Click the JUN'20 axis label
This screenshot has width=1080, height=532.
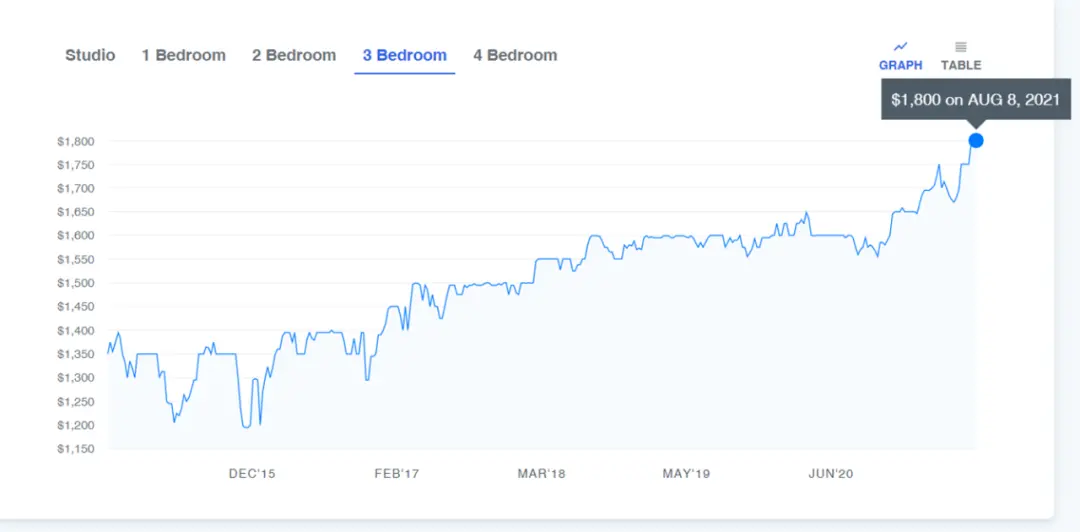pos(831,474)
